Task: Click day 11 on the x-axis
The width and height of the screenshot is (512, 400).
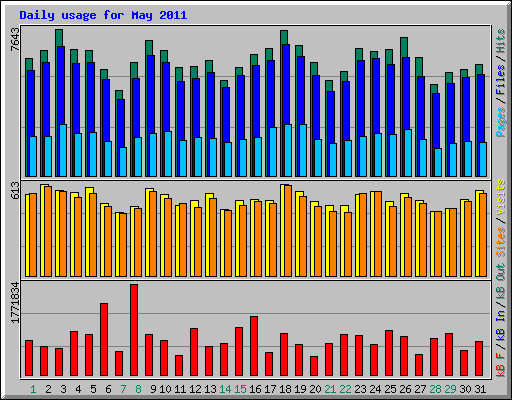Action: 180,389
